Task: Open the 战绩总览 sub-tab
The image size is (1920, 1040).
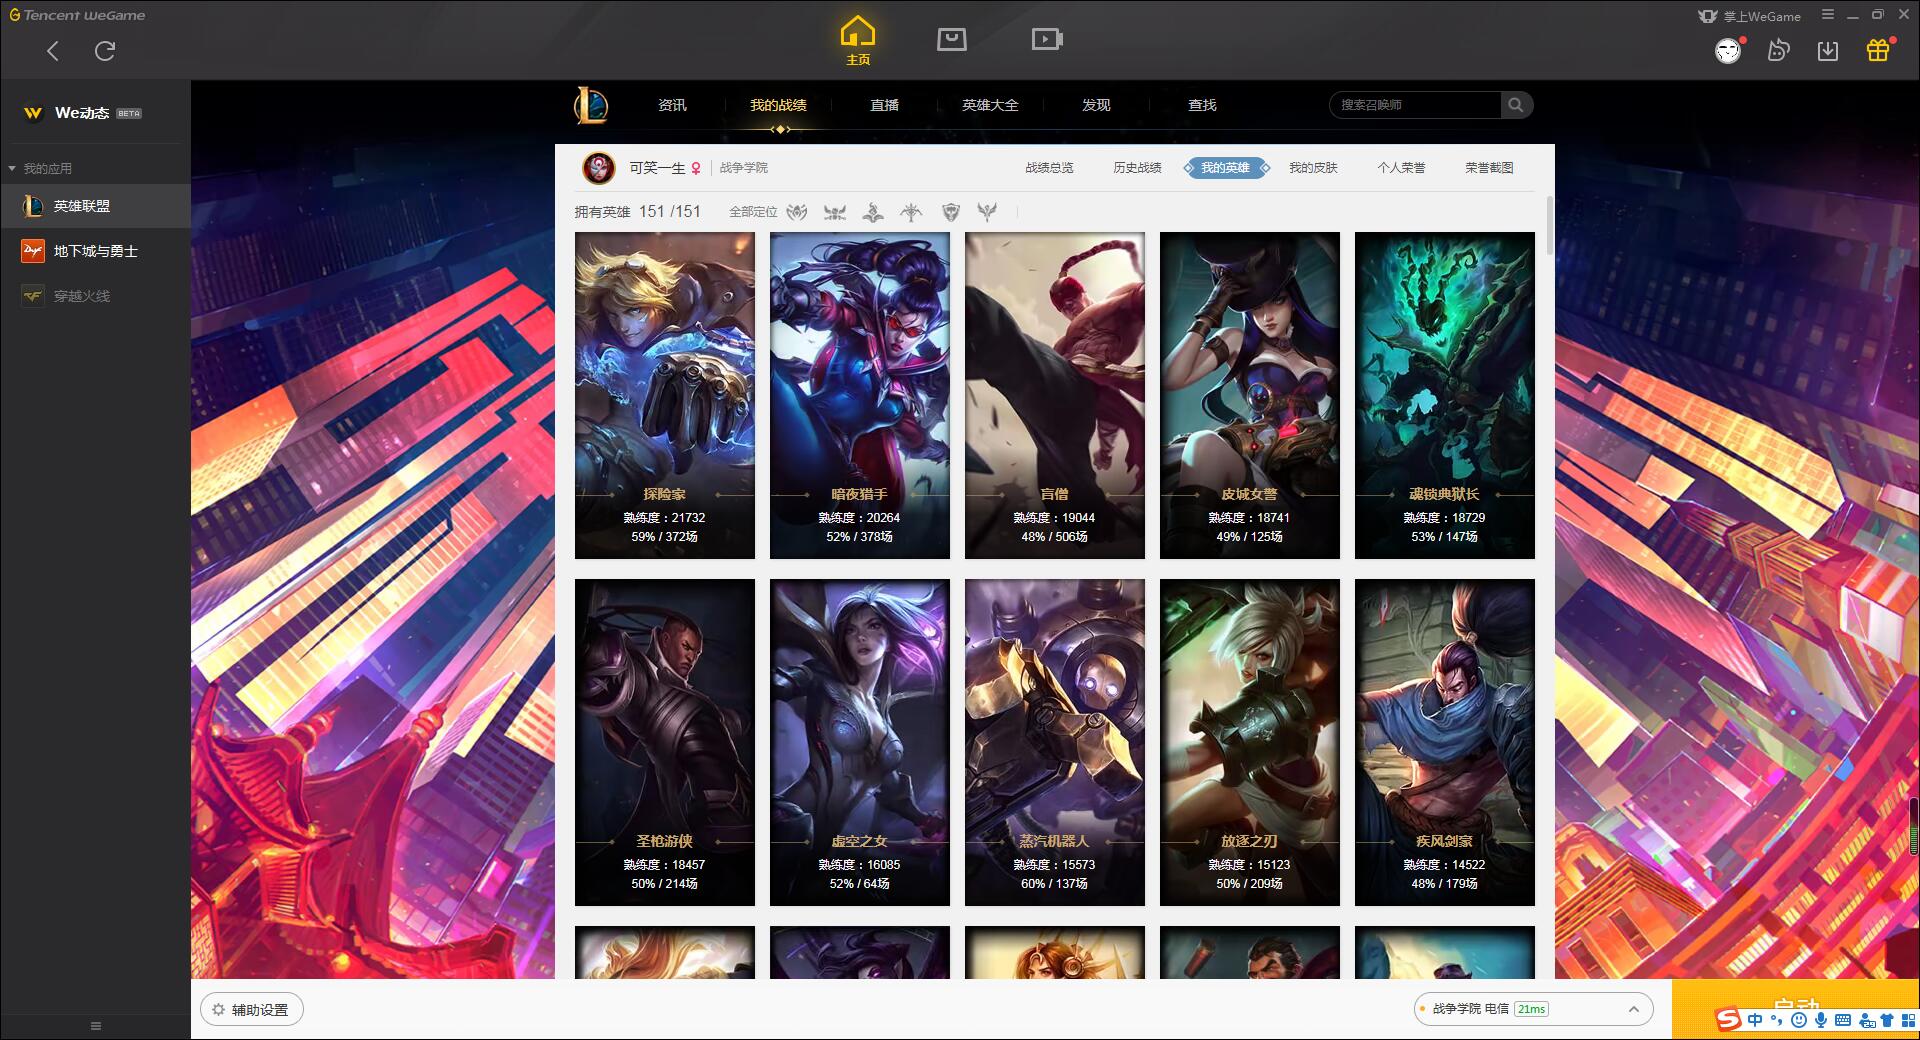Action: [1049, 168]
